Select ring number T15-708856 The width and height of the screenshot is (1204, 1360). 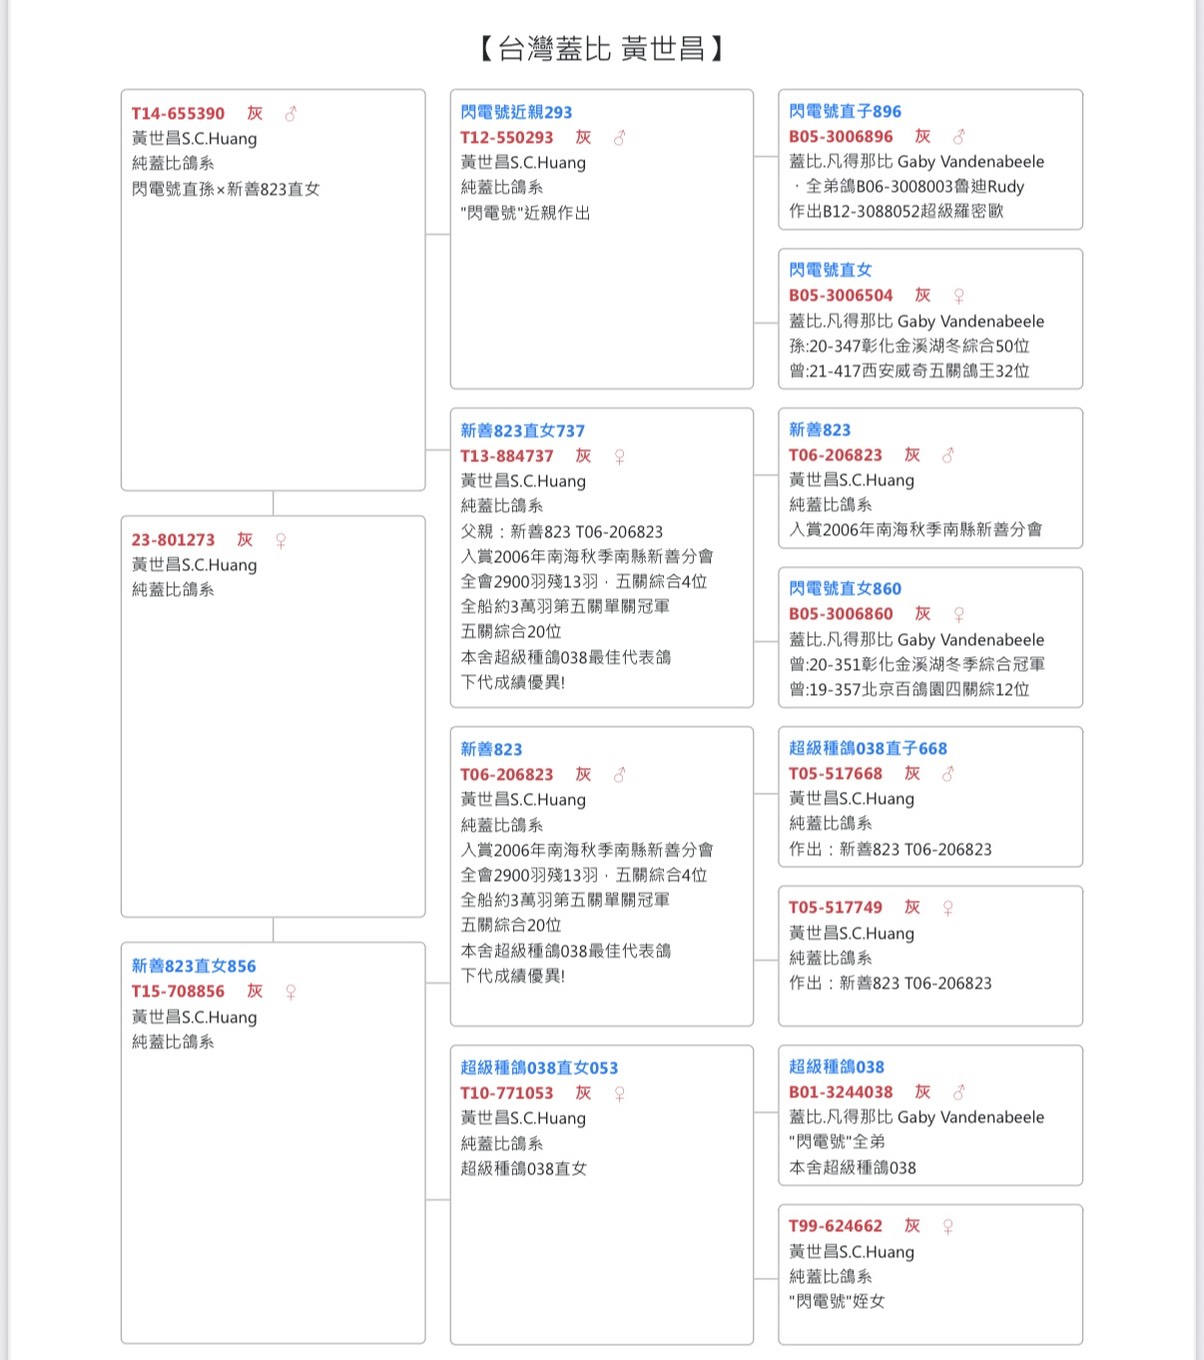tap(178, 992)
